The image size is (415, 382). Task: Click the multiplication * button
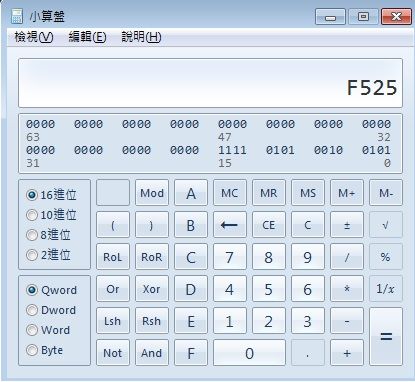[x=347, y=289]
